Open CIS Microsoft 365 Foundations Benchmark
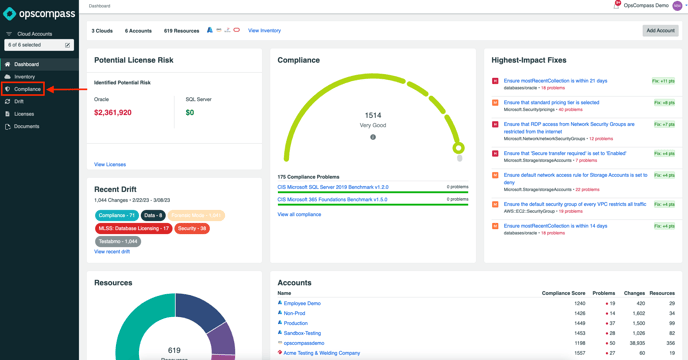This screenshot has width=688, height=360. [332, 199]
